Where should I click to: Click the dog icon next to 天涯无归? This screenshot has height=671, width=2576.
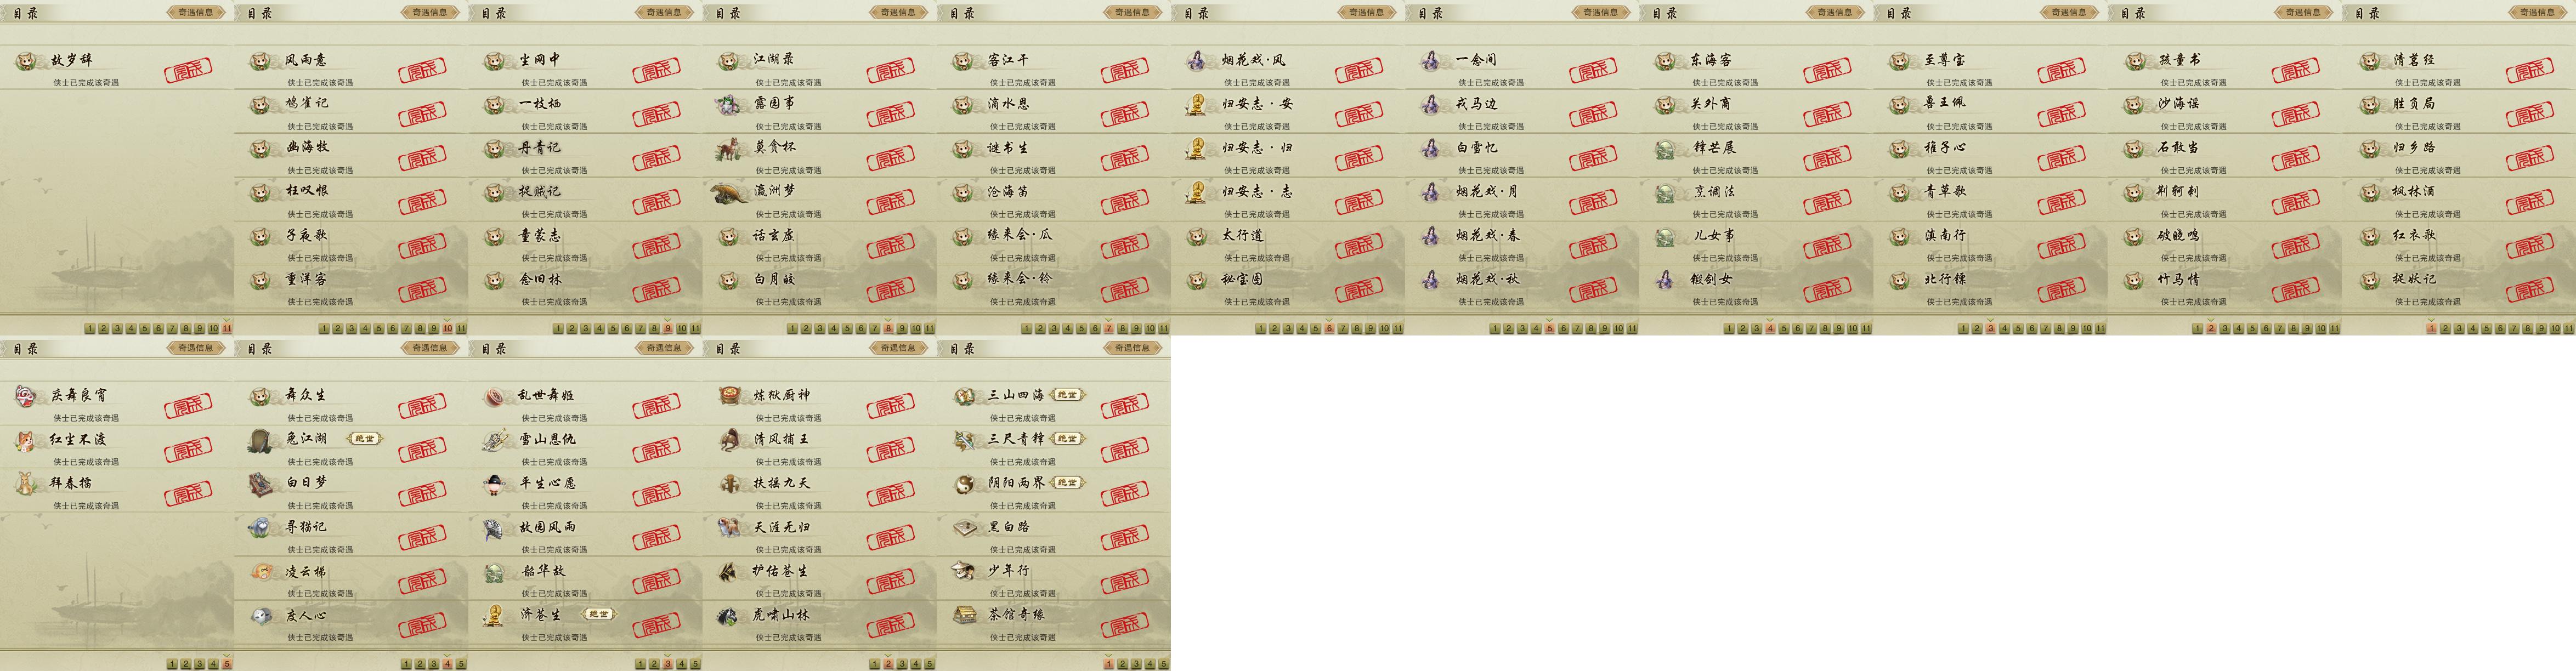(729, 527)
